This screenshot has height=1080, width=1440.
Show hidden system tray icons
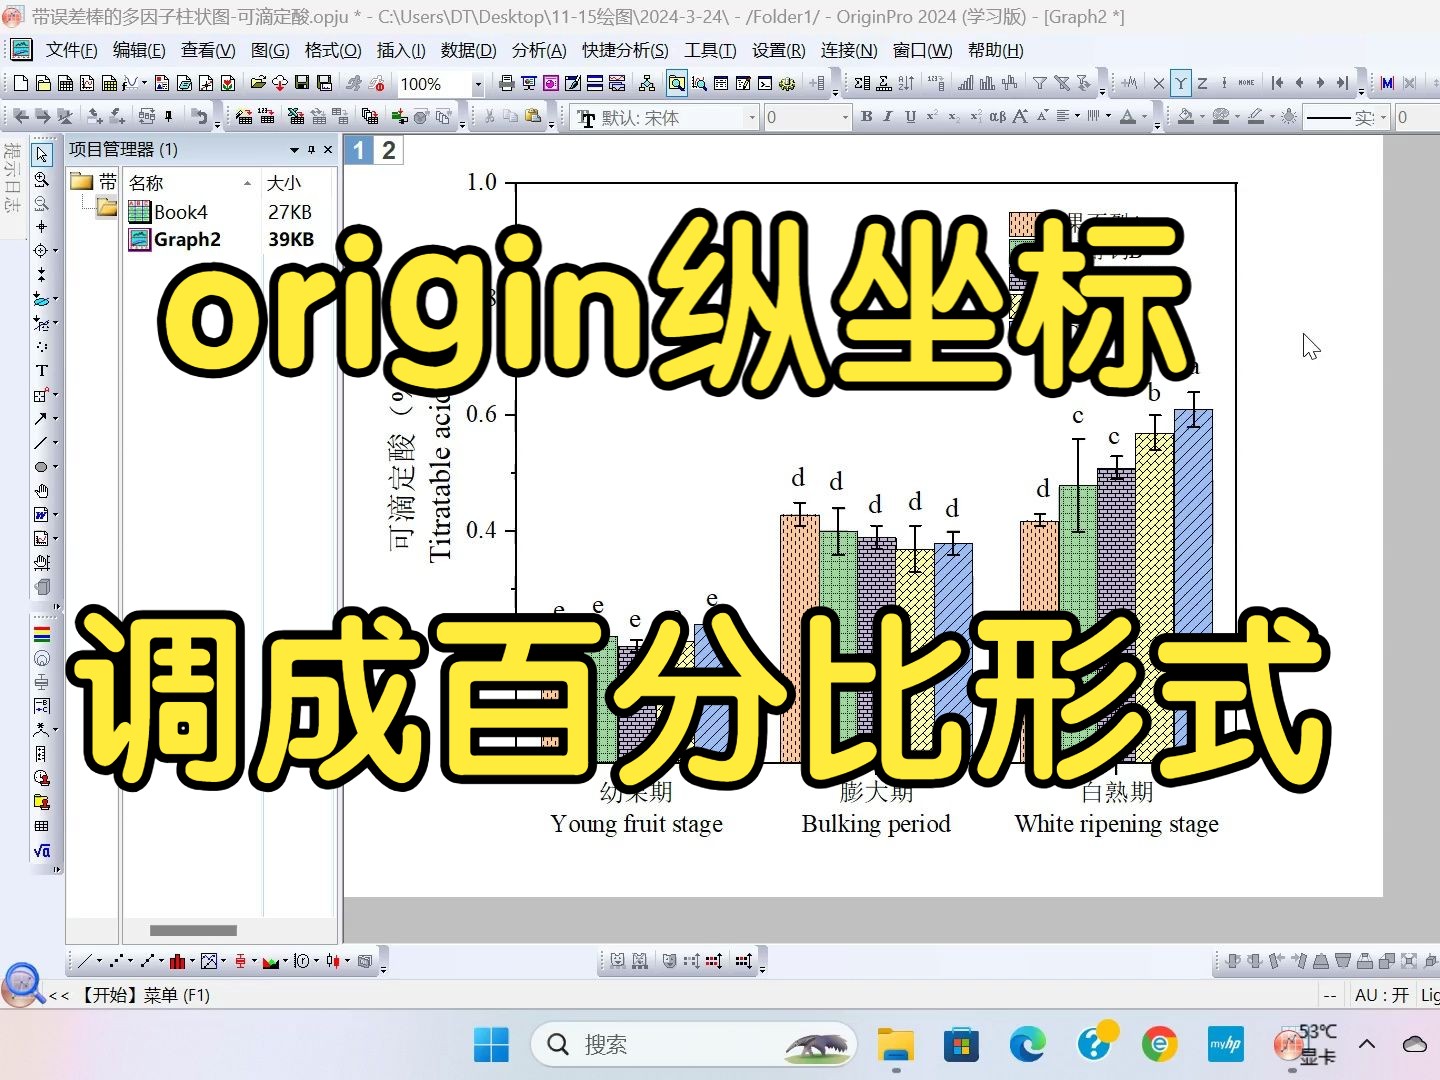point(1367,1044)
